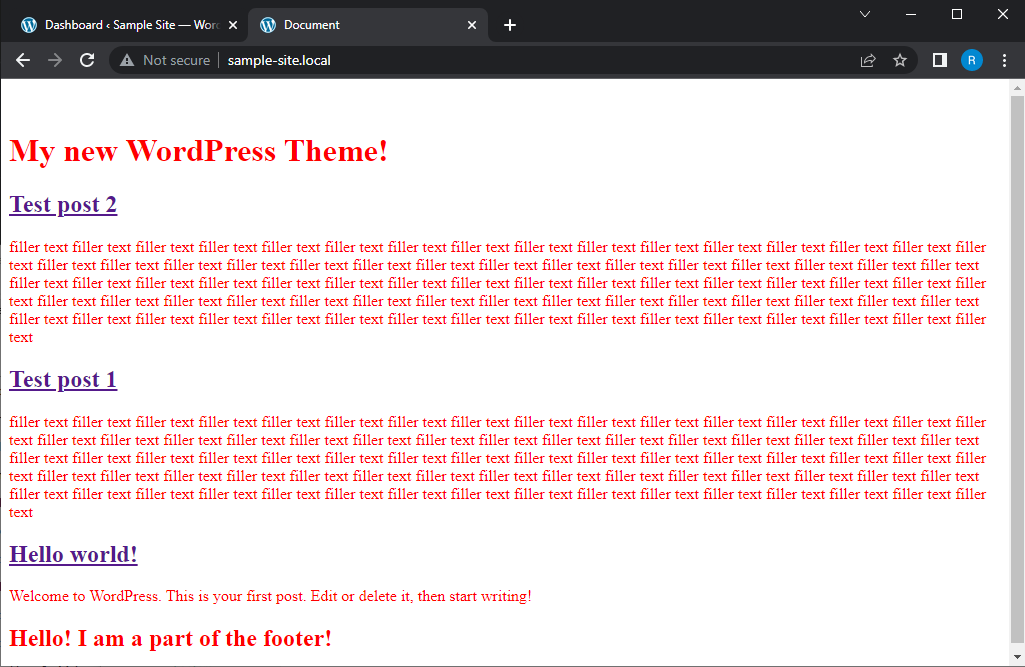Select the Document tab
This screenshot has width=1025, height=667.
368,25
